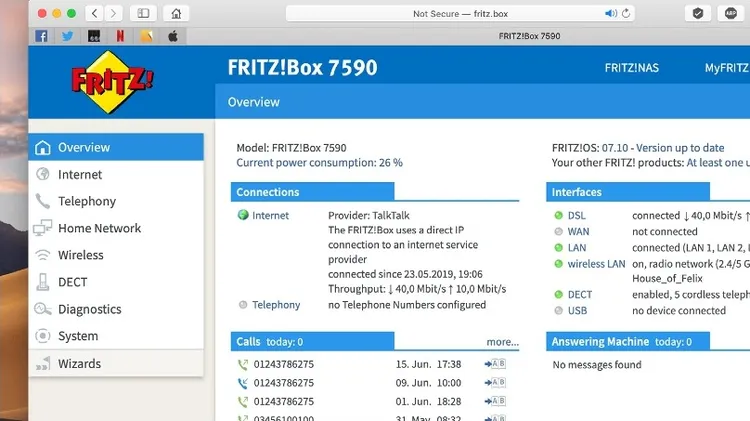Click call icon for 15. Jun. entry
The image size is (750, 421).
243,365
